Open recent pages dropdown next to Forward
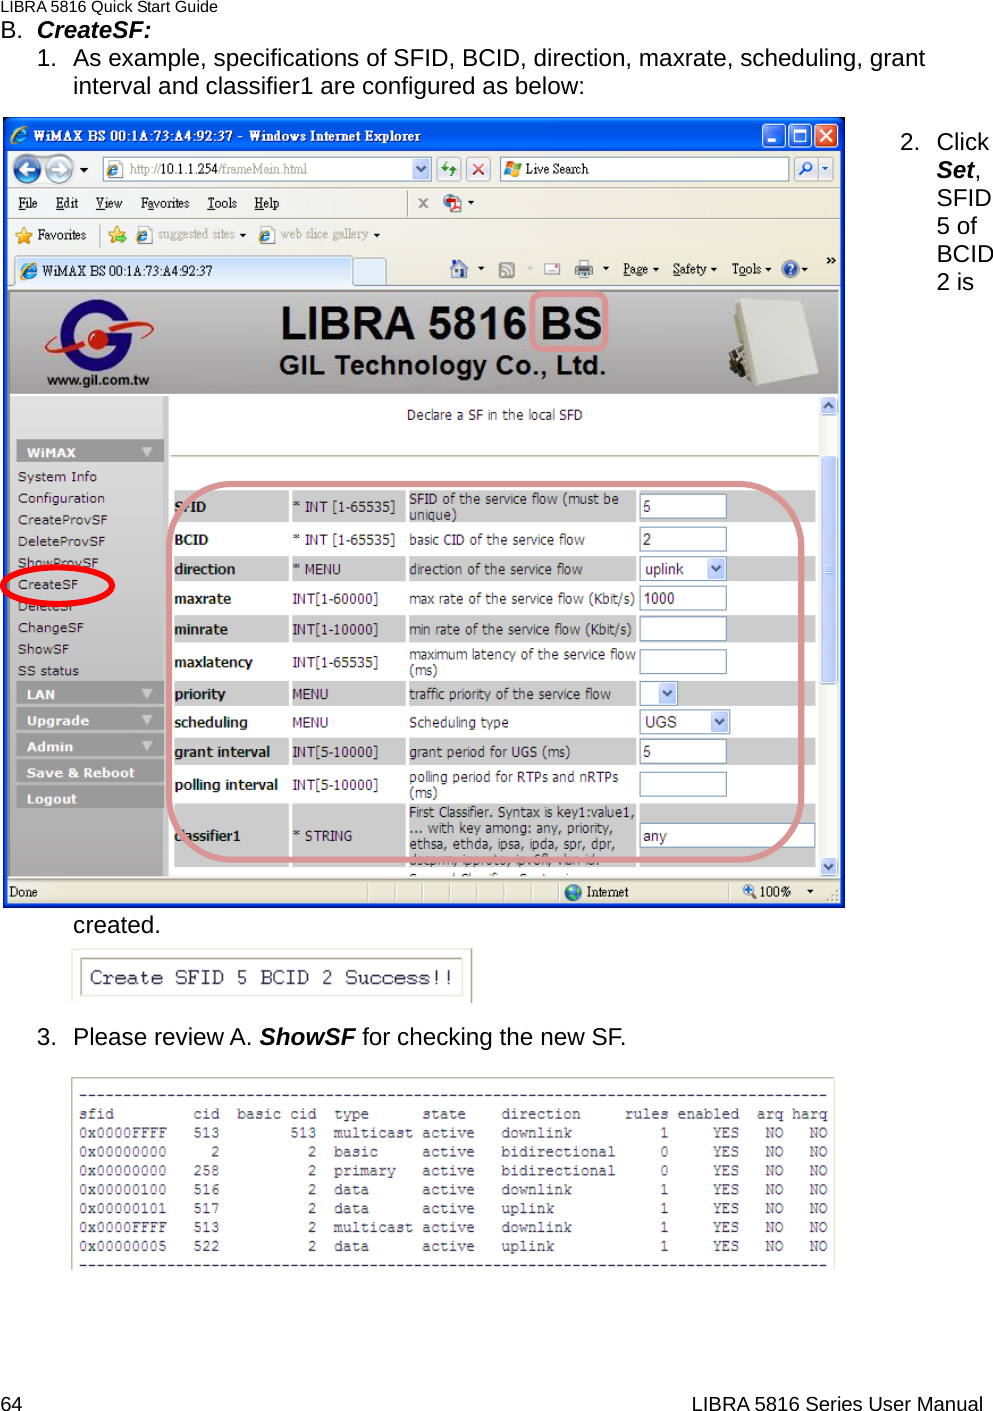Screen dimensions: 993x1411 coord(84,170)
